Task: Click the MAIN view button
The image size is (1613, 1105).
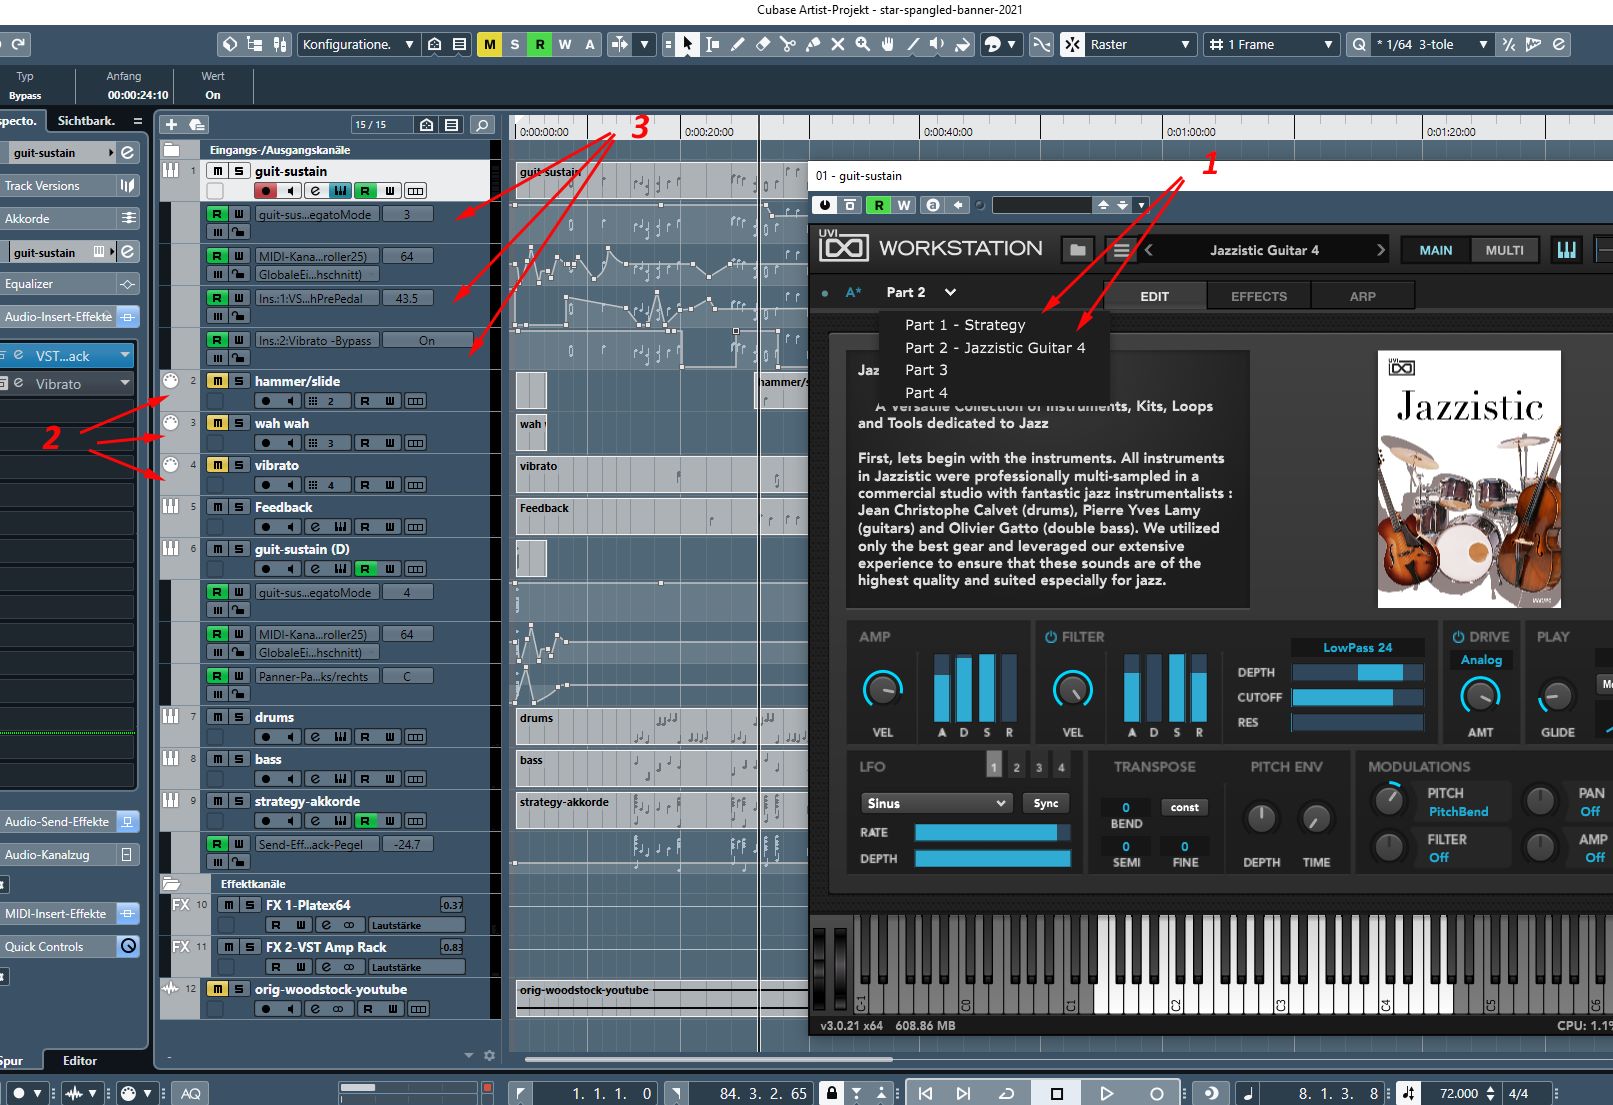Action: click(1435, 250)
